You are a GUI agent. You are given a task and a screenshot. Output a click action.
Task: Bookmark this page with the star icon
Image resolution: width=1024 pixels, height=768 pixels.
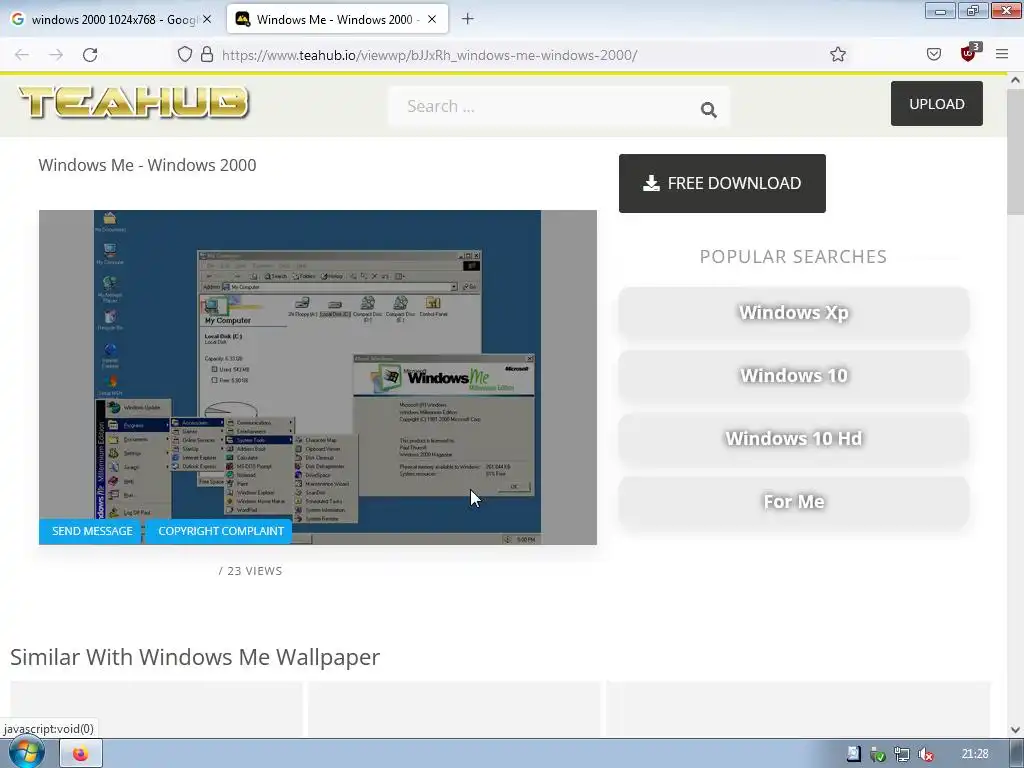(838, 54)
